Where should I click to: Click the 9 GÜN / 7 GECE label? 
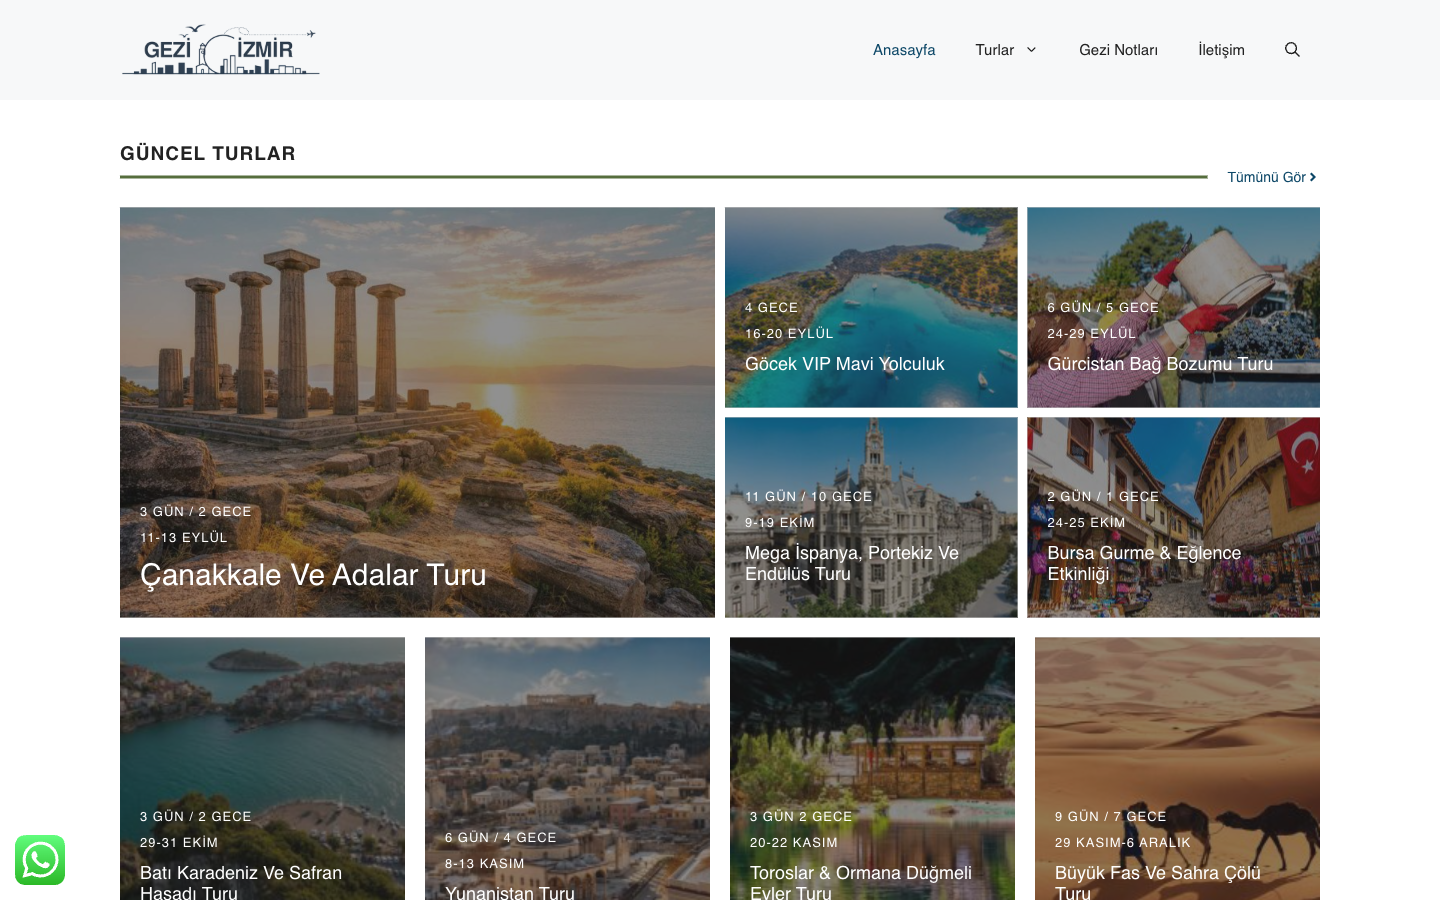[1110, 816]
